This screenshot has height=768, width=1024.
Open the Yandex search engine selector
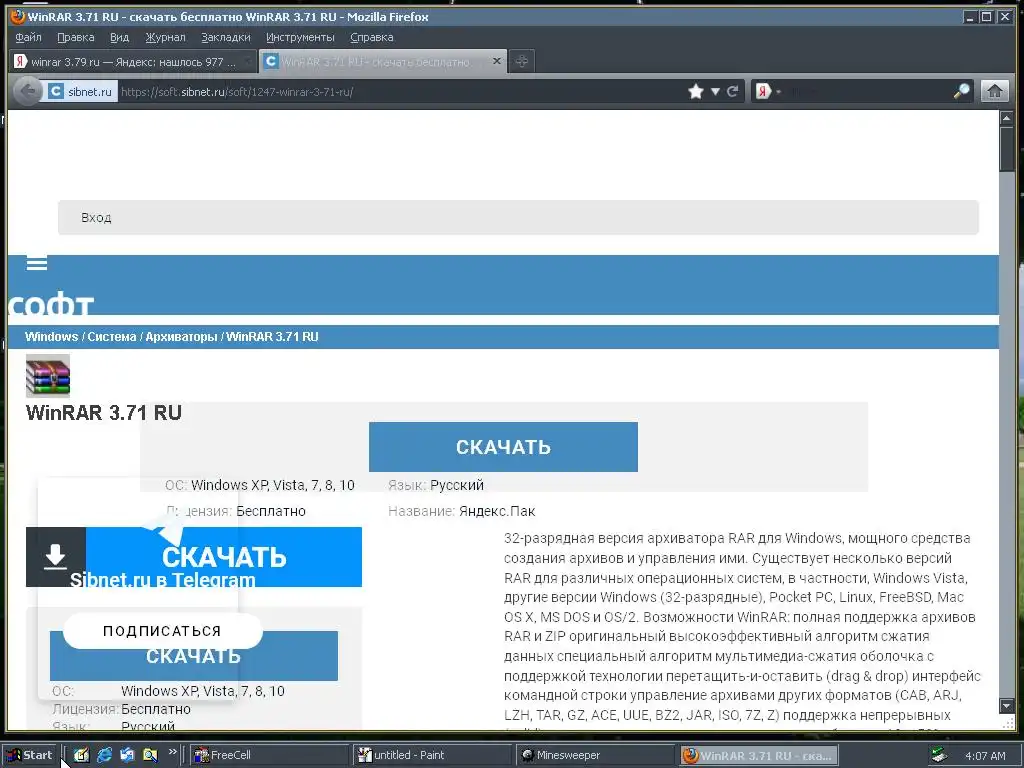[x=768, y=91]
